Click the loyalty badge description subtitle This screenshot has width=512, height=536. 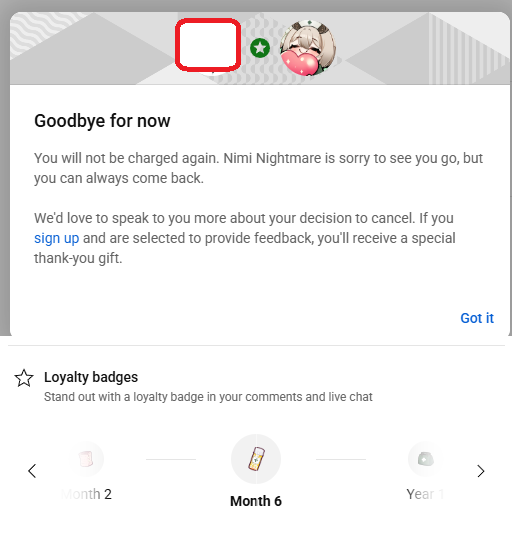pos(208,397)
